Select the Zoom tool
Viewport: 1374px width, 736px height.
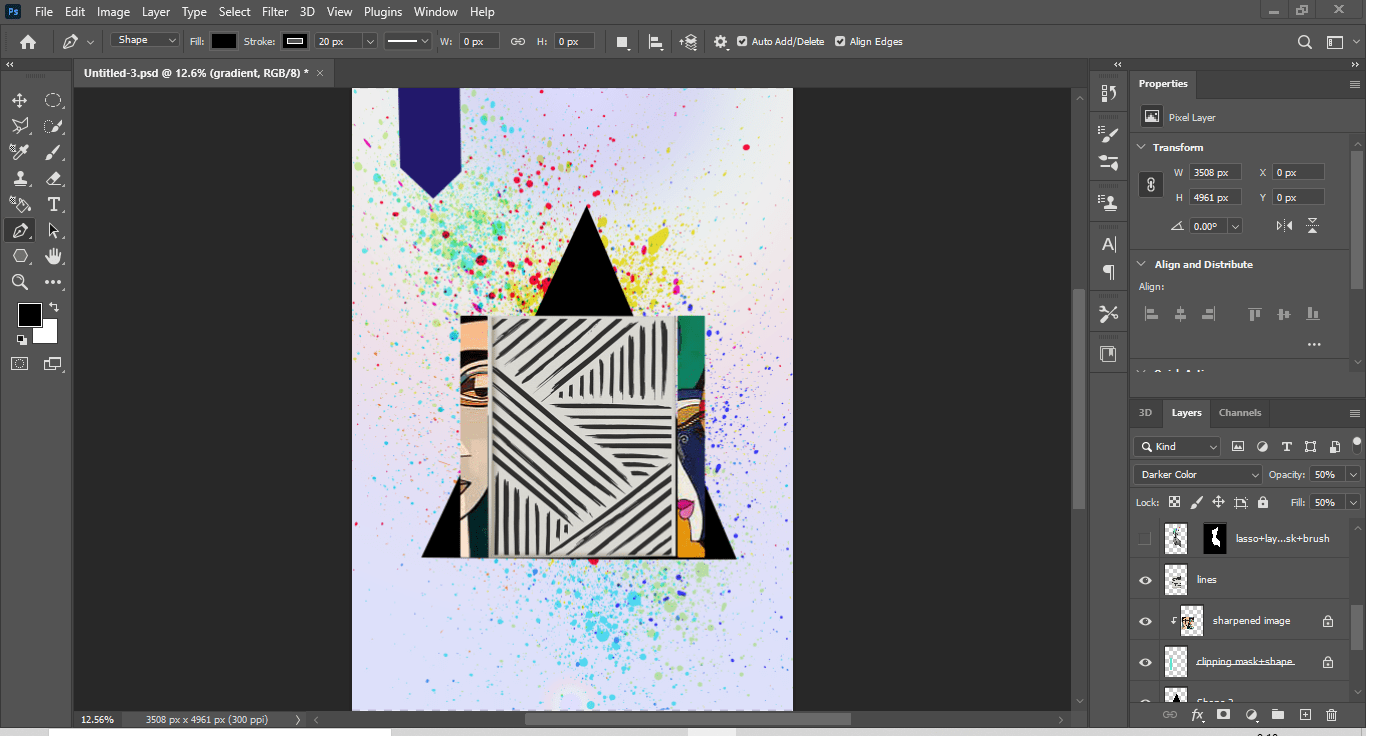tap(19, 283)
